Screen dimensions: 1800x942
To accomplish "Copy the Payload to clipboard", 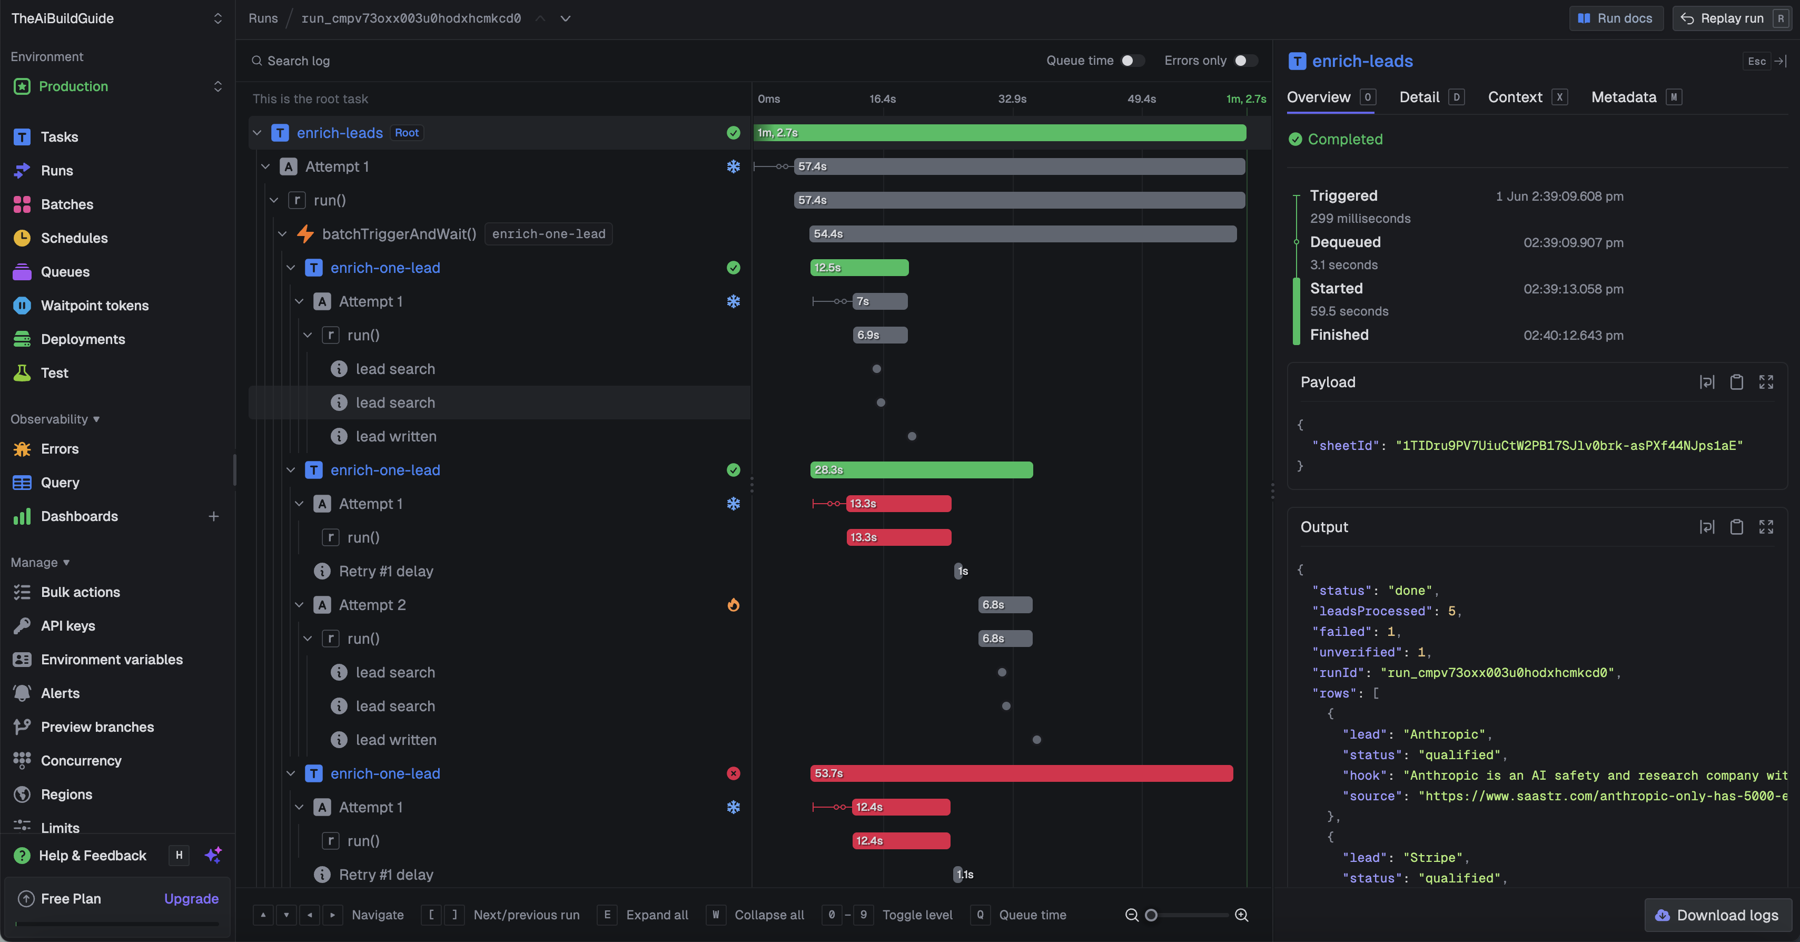I will pos(1737,382).
